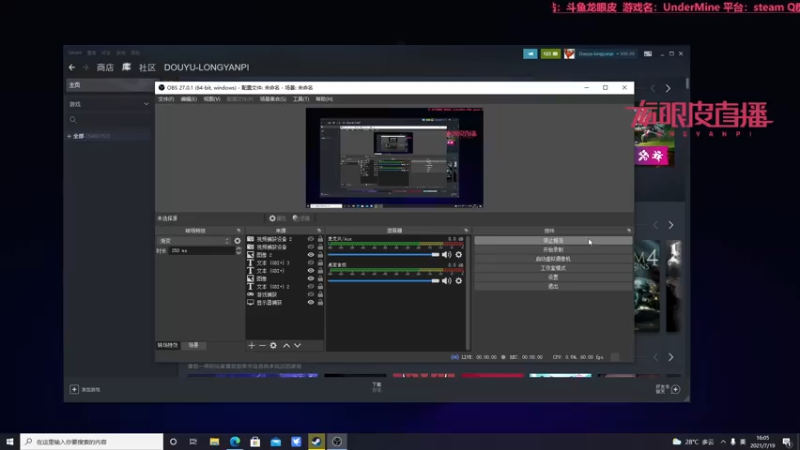
Task: Go back with the Steam back arrow
Action: click(72, 67)
